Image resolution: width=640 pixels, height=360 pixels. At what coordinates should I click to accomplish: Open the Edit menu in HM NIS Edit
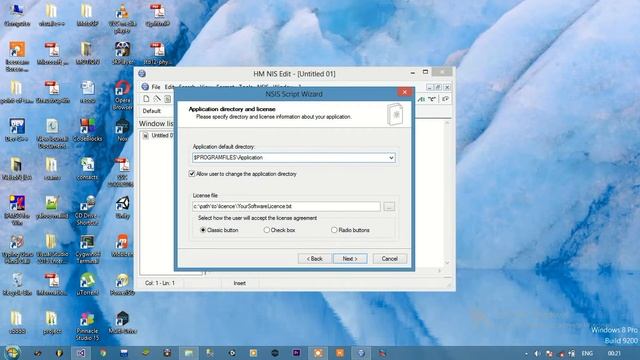169,87
